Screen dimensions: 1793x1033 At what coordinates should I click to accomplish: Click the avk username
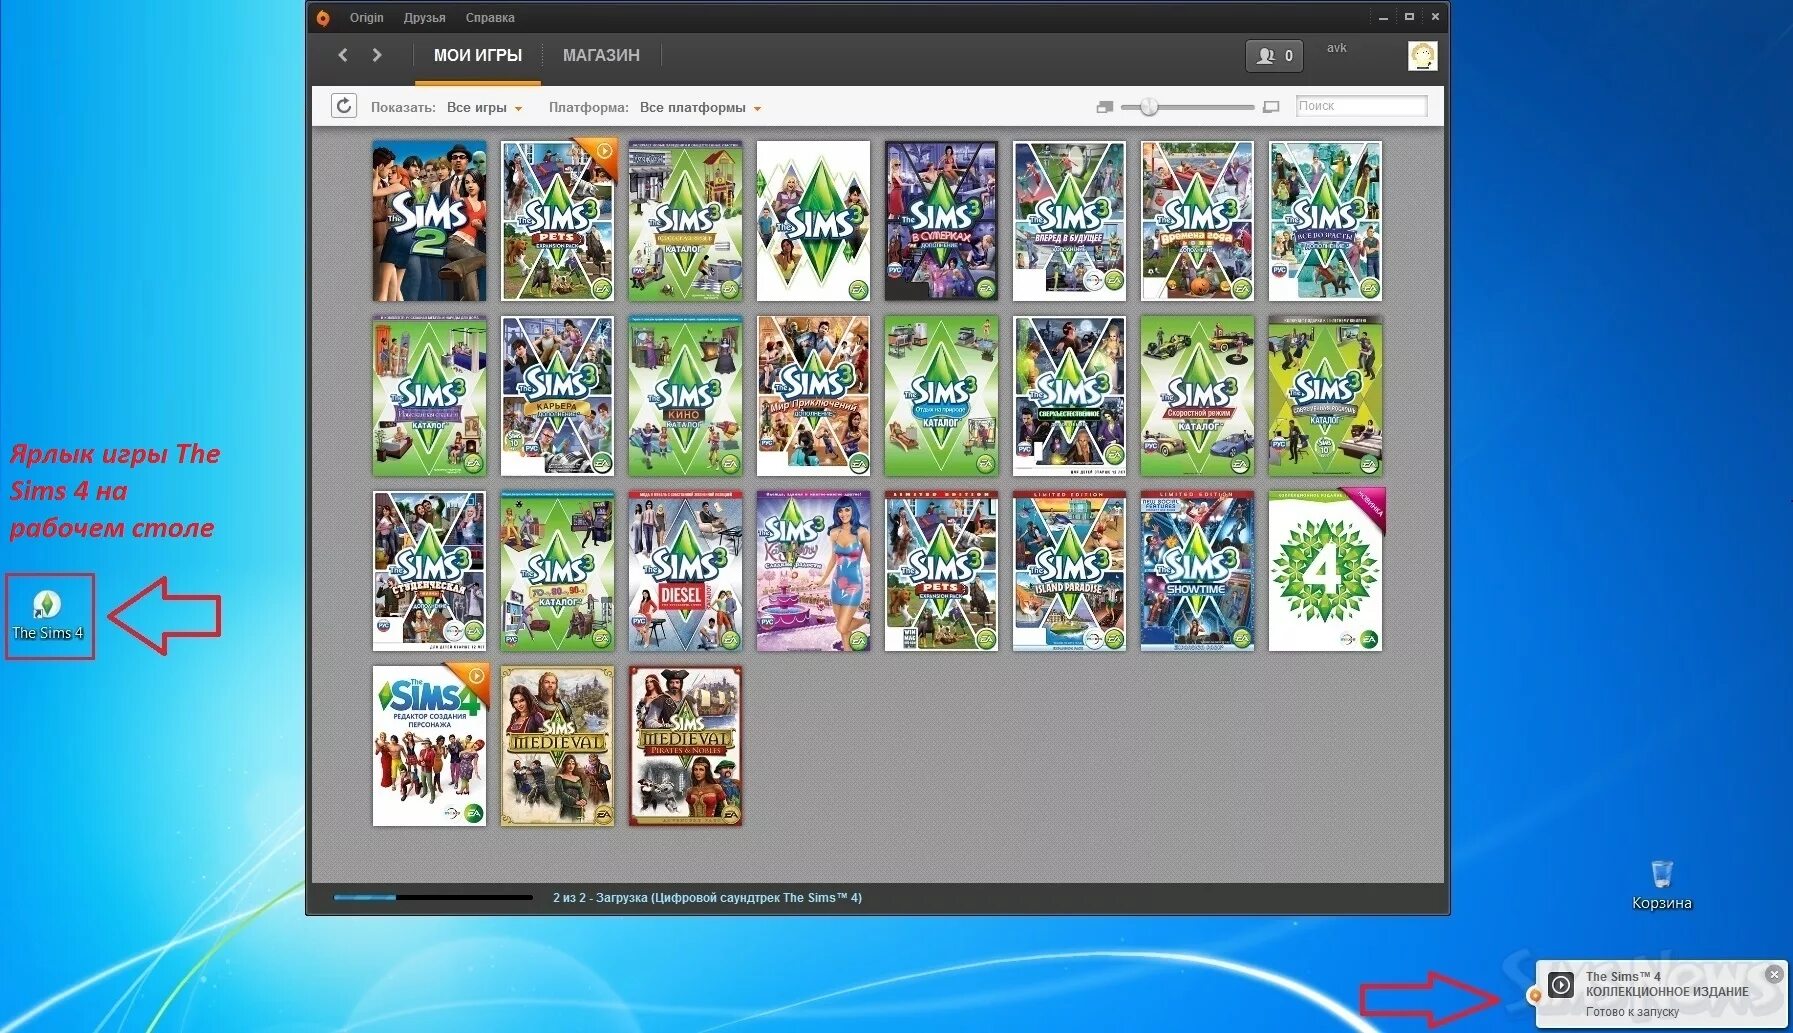pos(1337,48)
